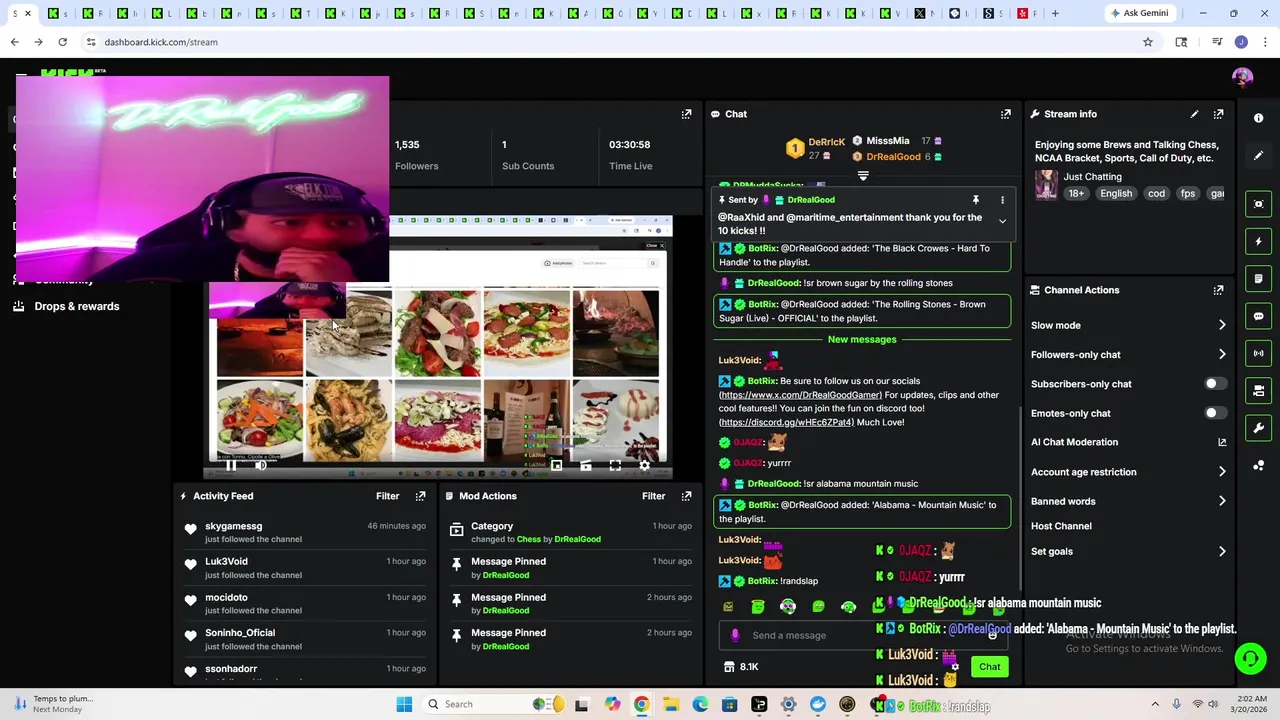Open Drops & rewards in sidebar
Image resolution: width=1280 pixels, height=720 pixels.
pos(76,306)
